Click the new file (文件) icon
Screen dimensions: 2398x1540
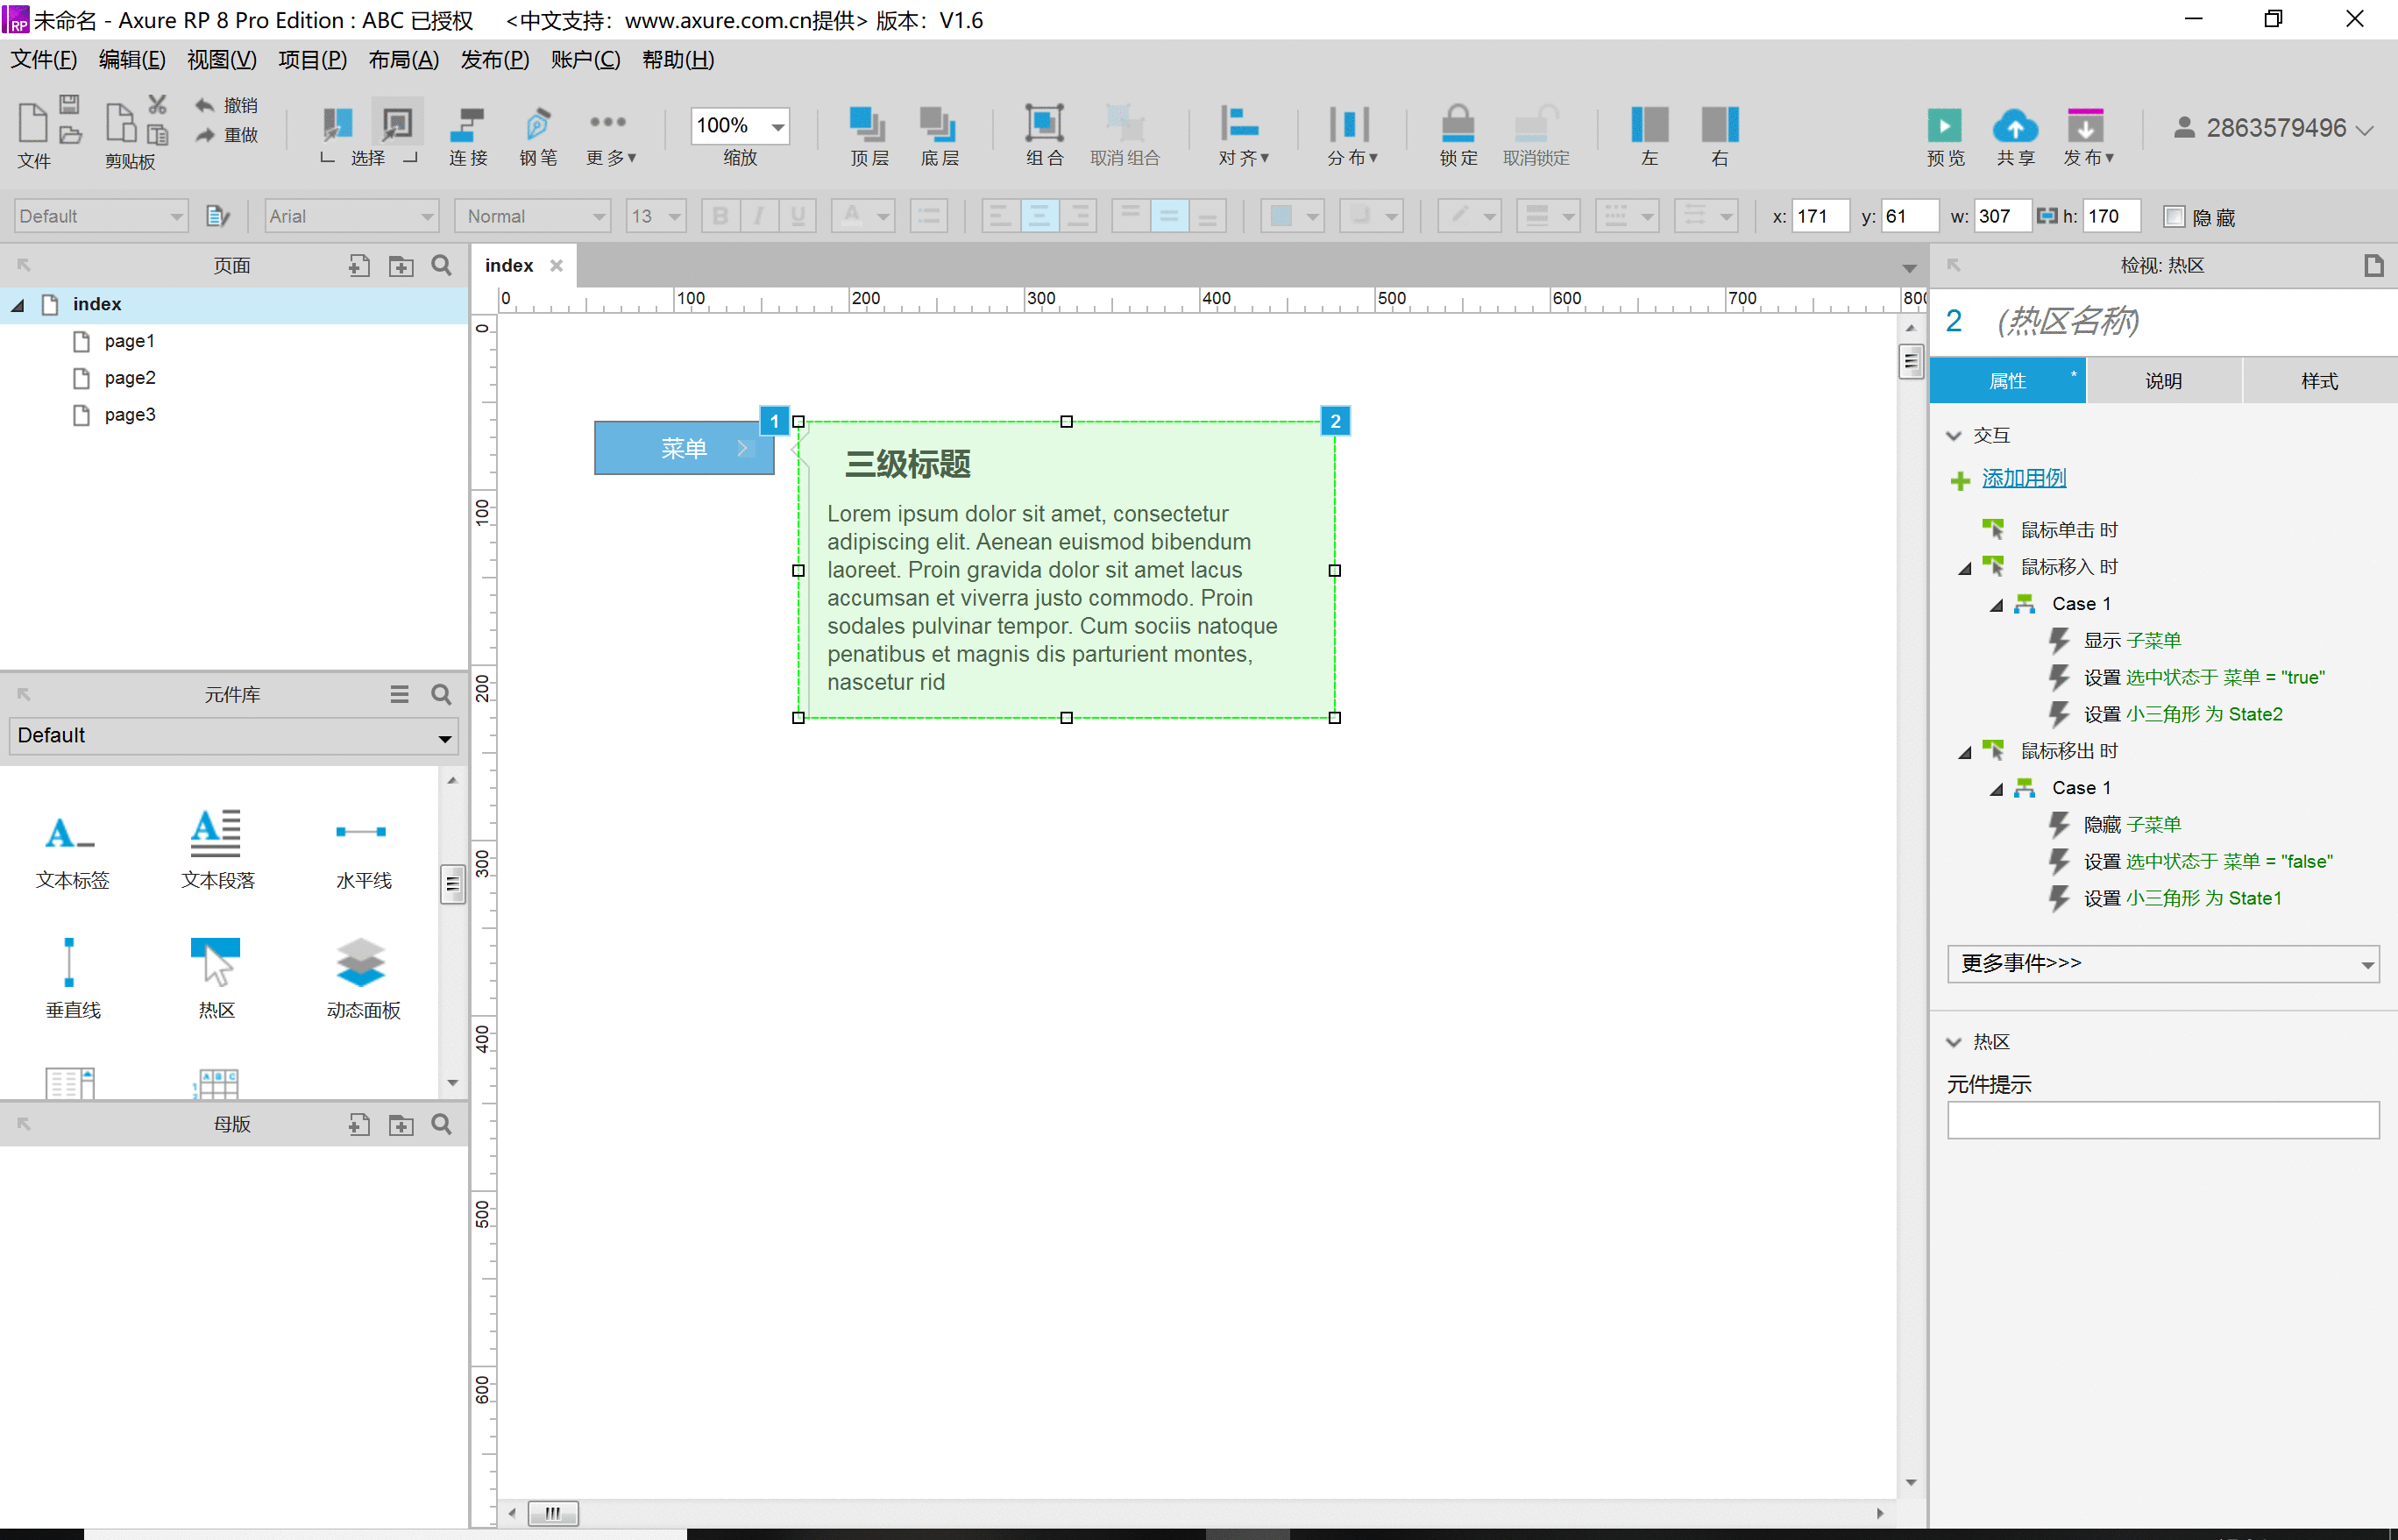click(x=32, y=123)
